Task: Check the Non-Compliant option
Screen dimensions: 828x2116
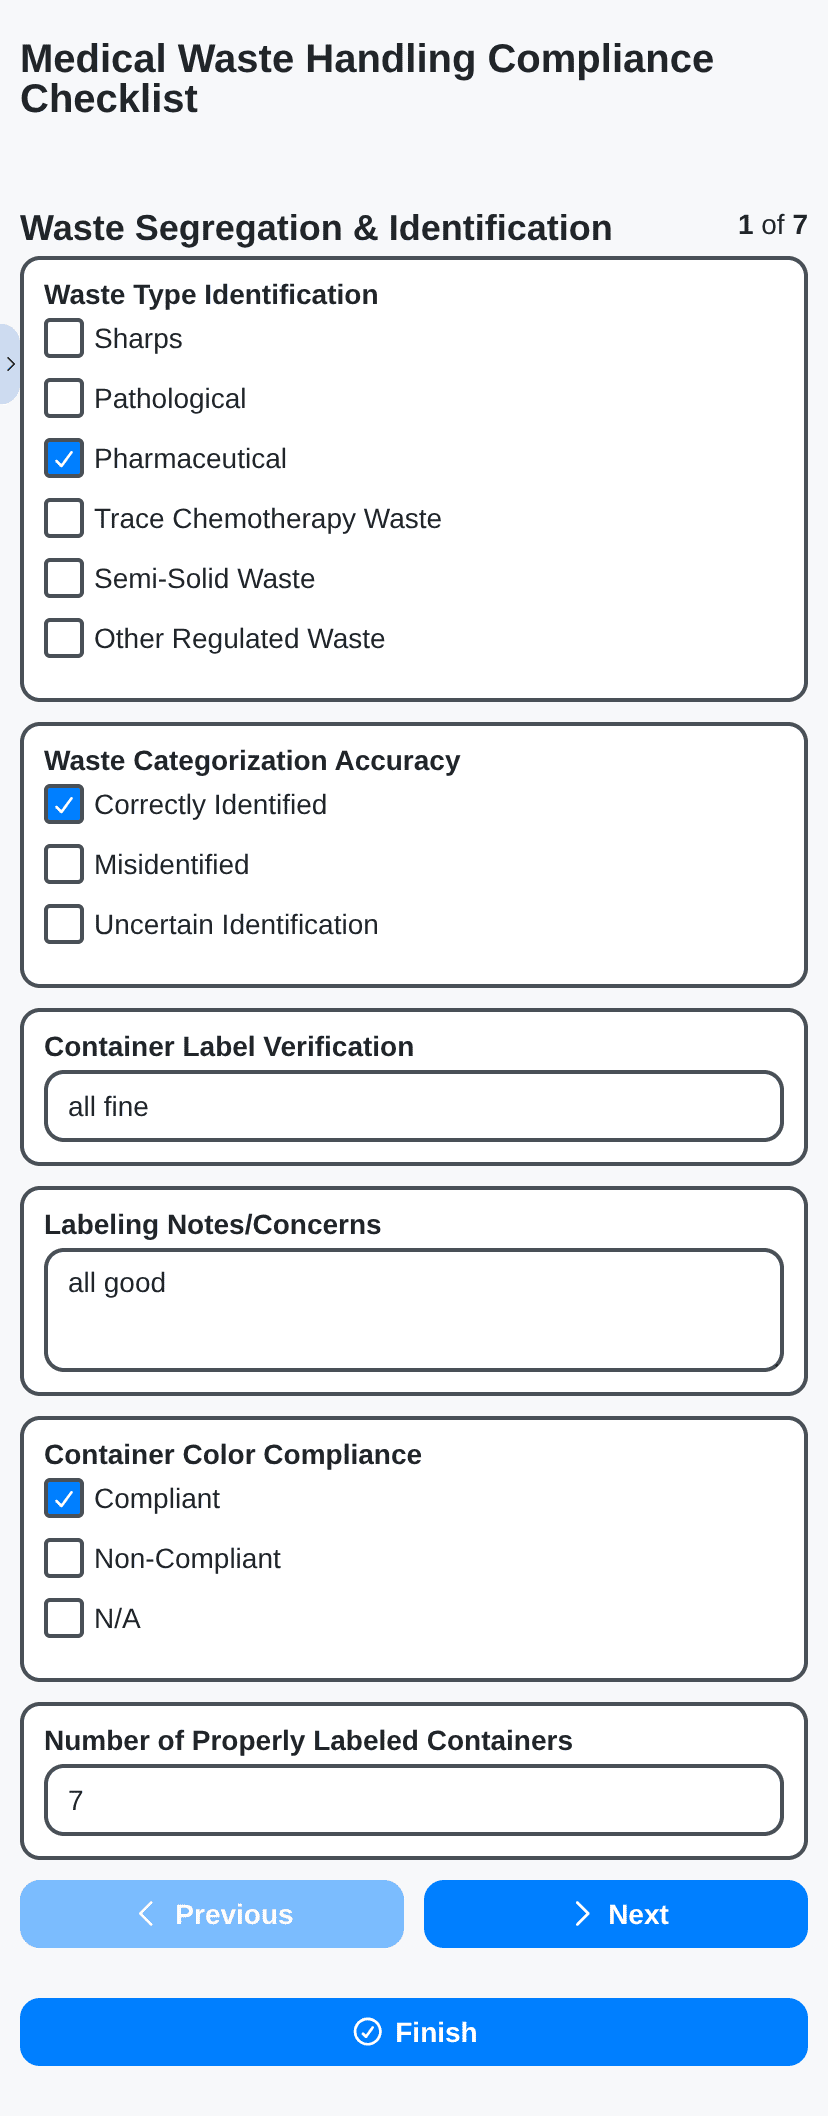Action: click(63, 1558)
